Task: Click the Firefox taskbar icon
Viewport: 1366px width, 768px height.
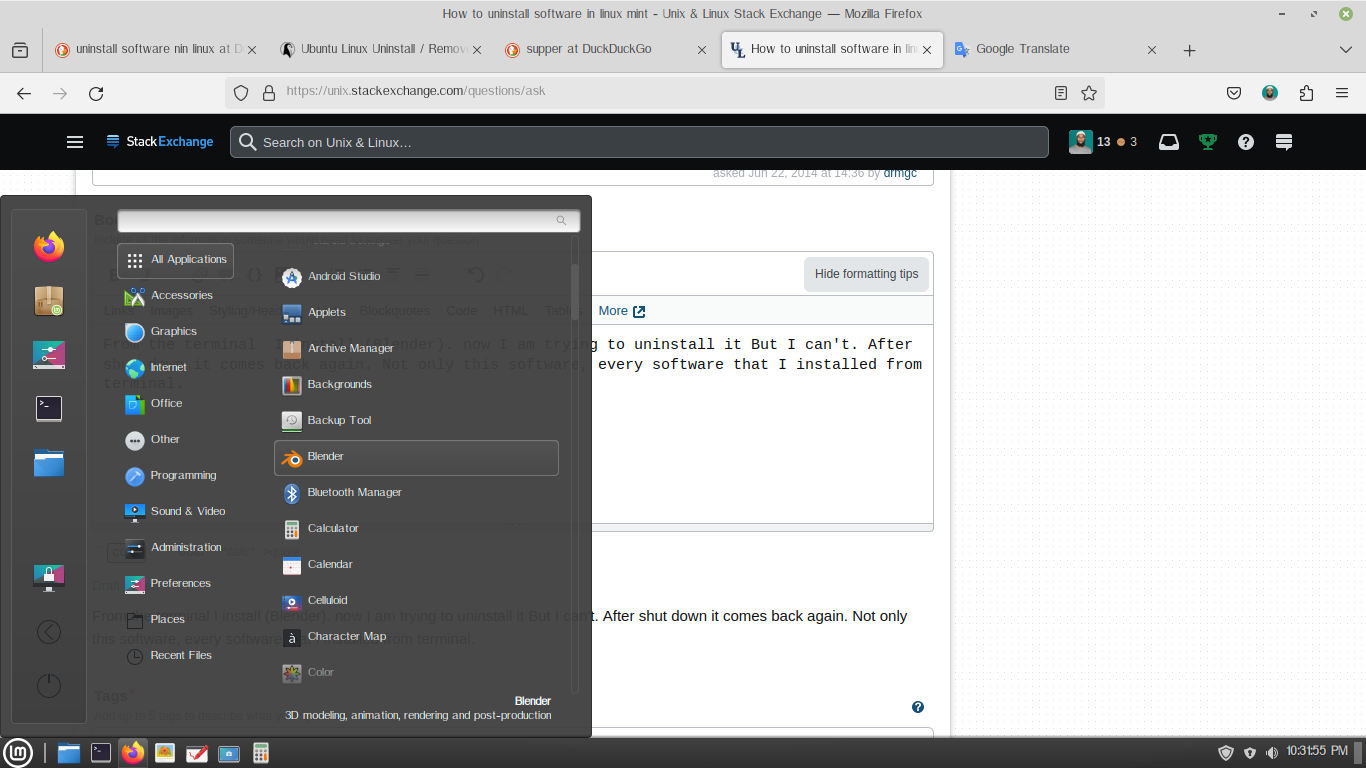Action: click(133, 753)
